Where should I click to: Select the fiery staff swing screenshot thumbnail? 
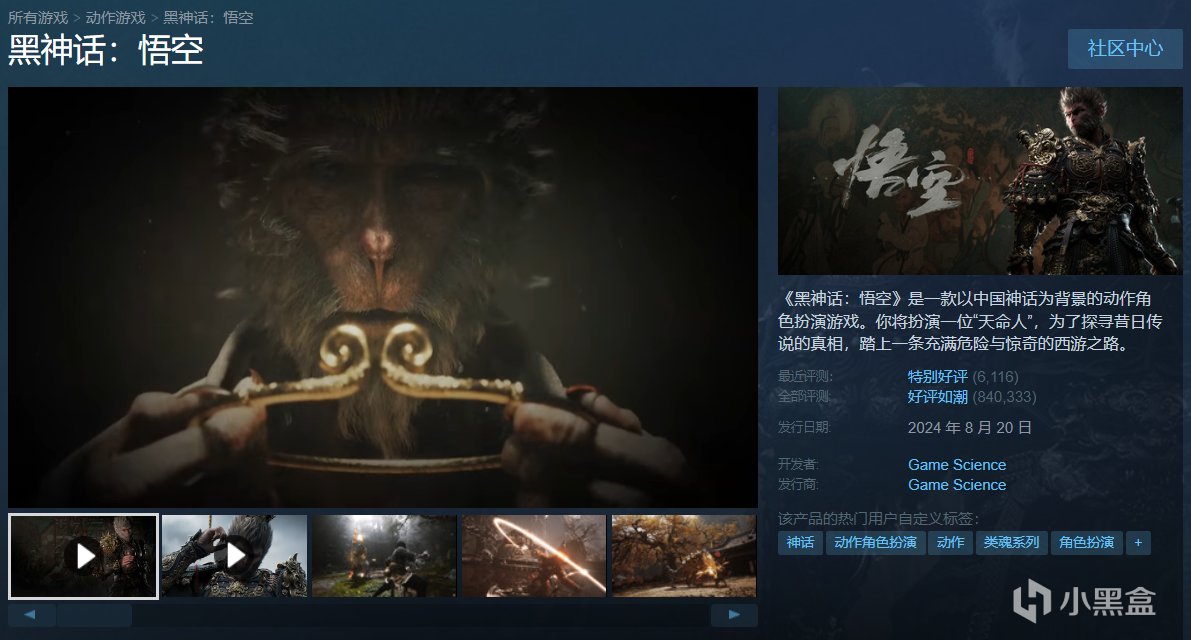coord(534,556)
